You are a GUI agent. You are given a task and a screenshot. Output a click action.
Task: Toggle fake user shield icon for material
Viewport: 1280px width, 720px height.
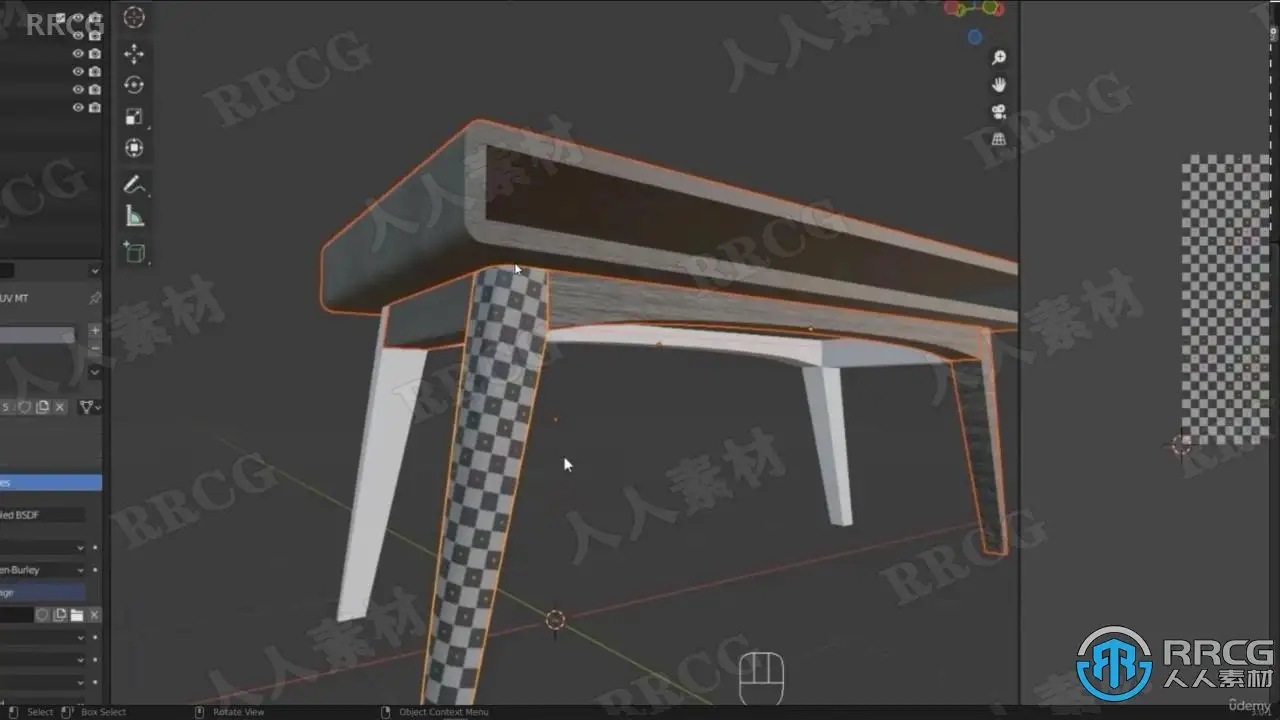coord(24,407)
